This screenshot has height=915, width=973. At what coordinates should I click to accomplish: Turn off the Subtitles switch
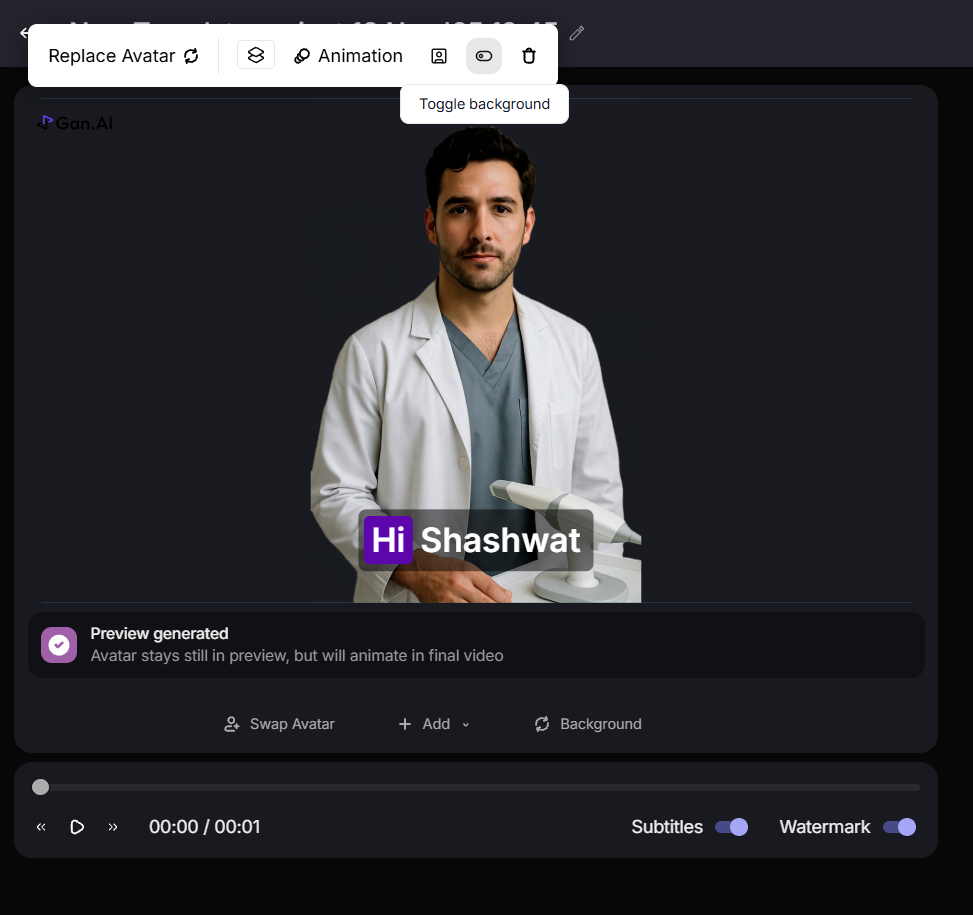click(731, 827)
